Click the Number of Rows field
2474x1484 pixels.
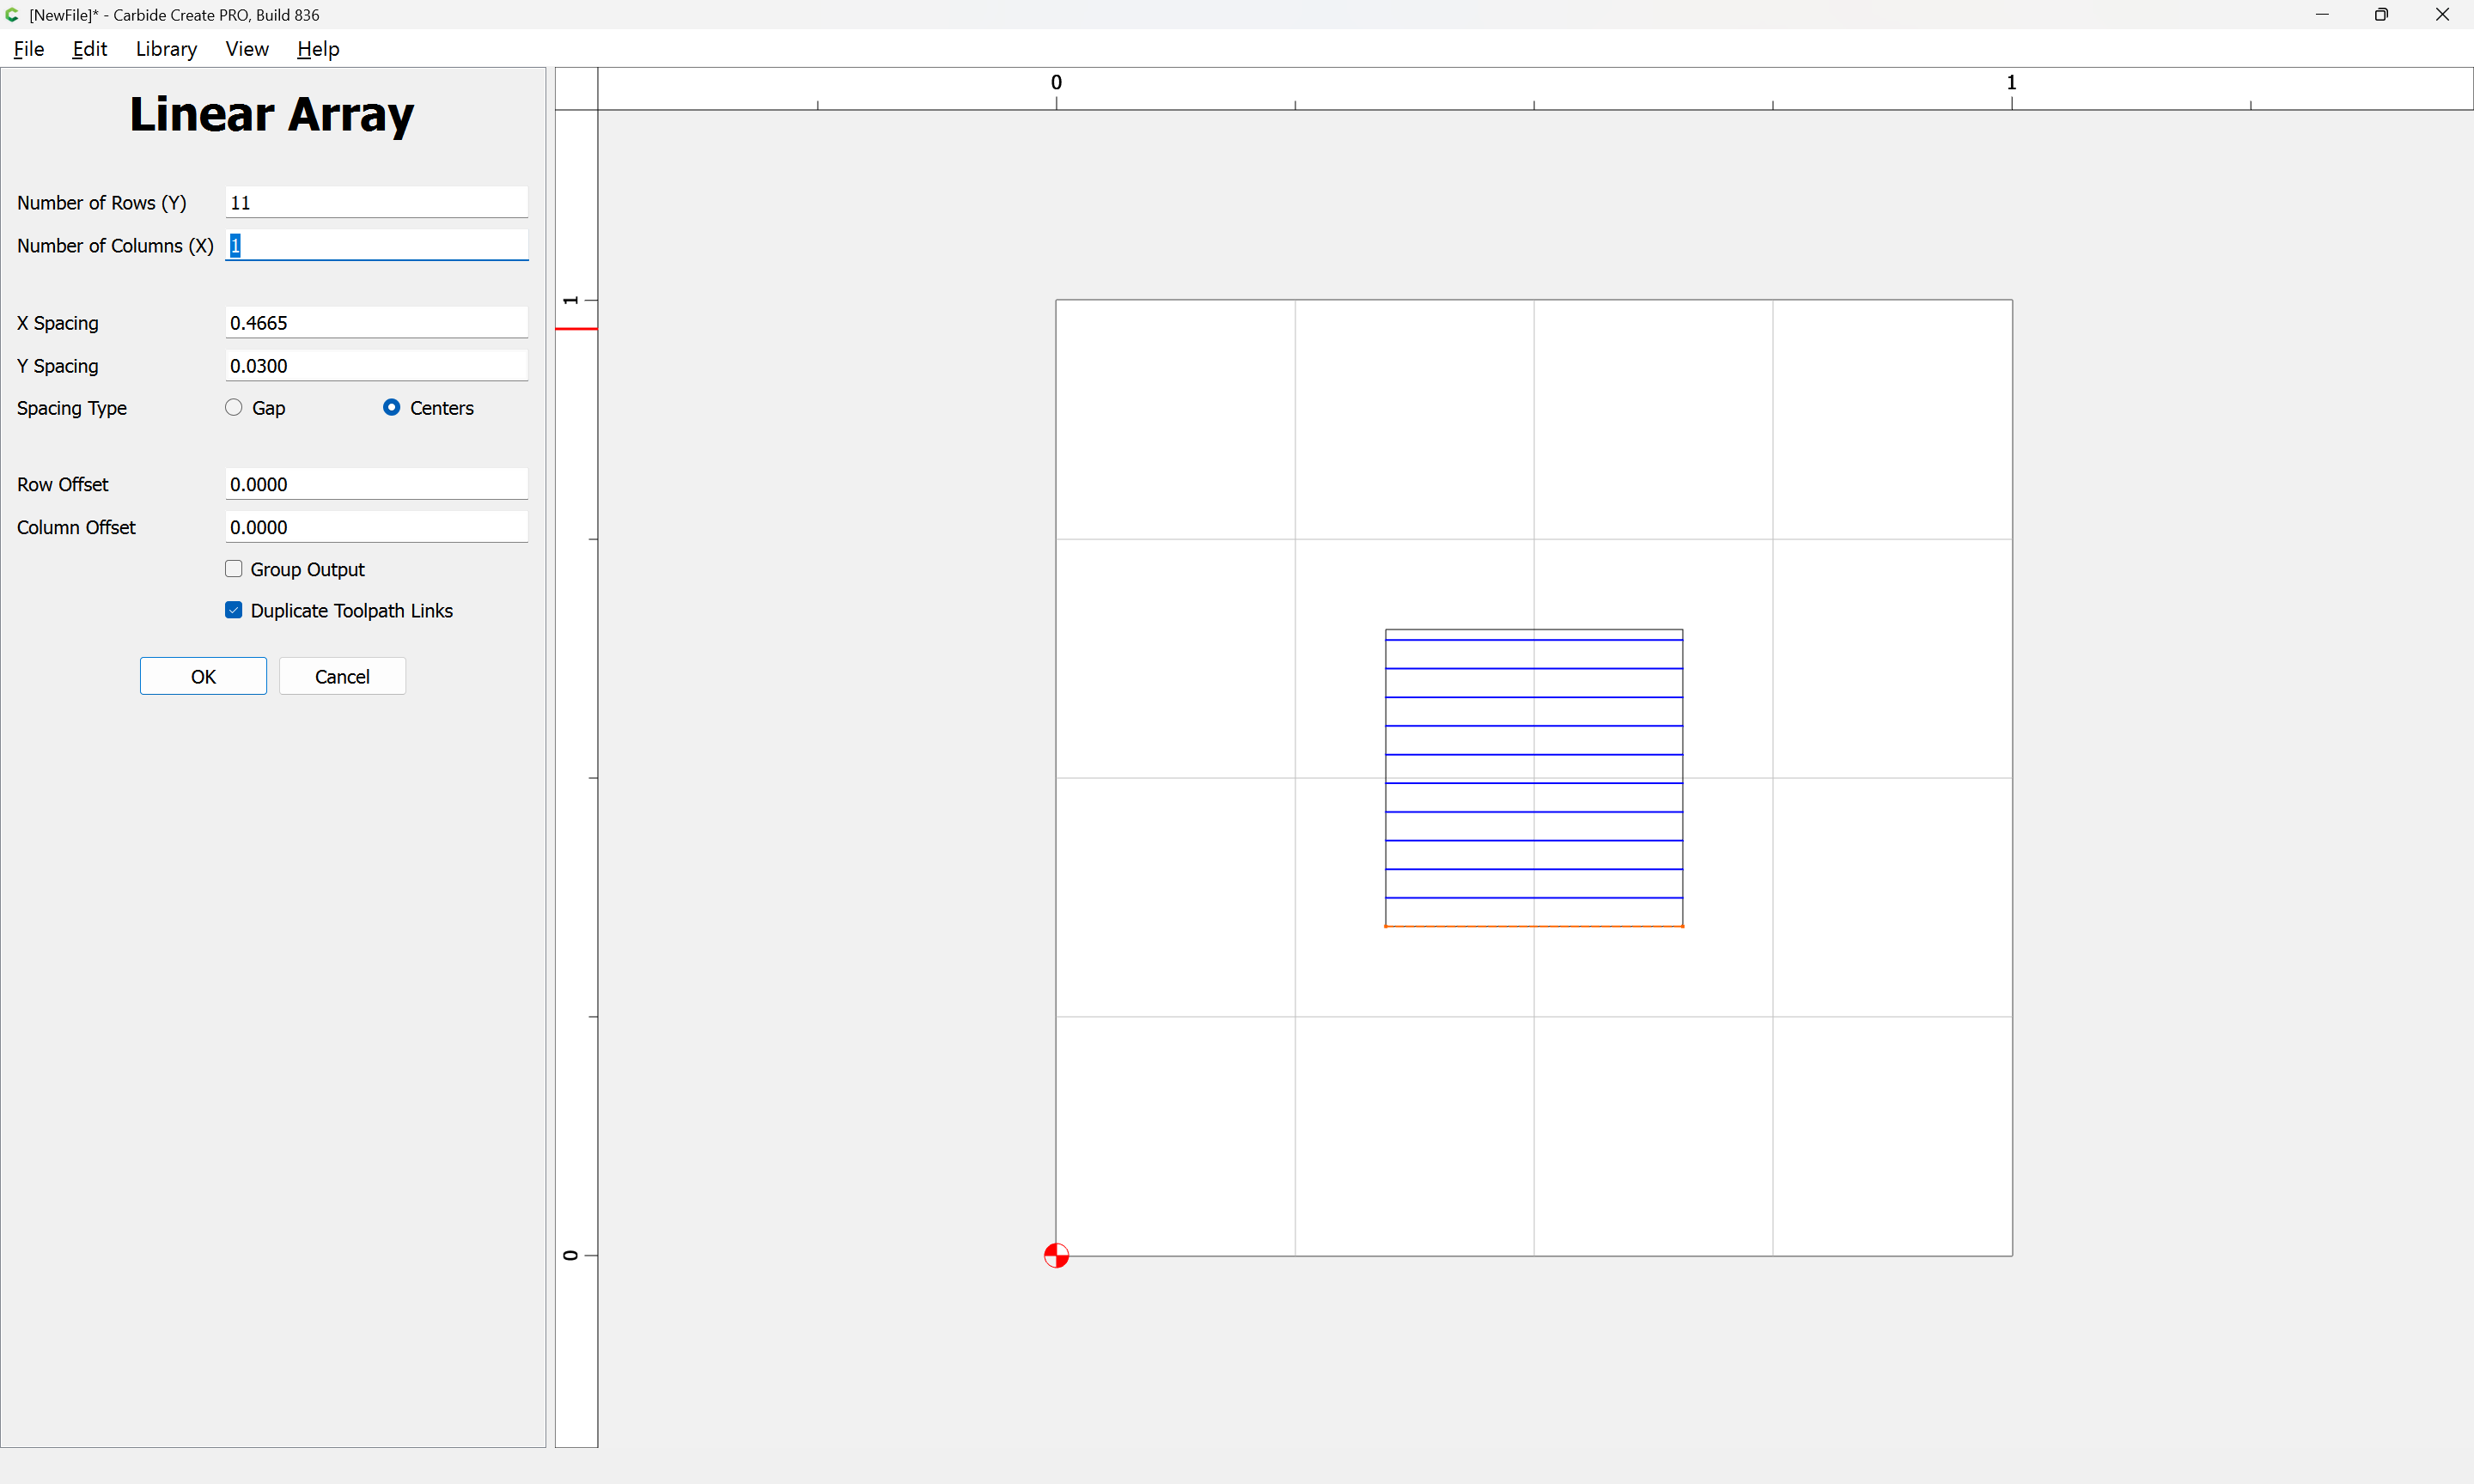[x=376, y=203]
